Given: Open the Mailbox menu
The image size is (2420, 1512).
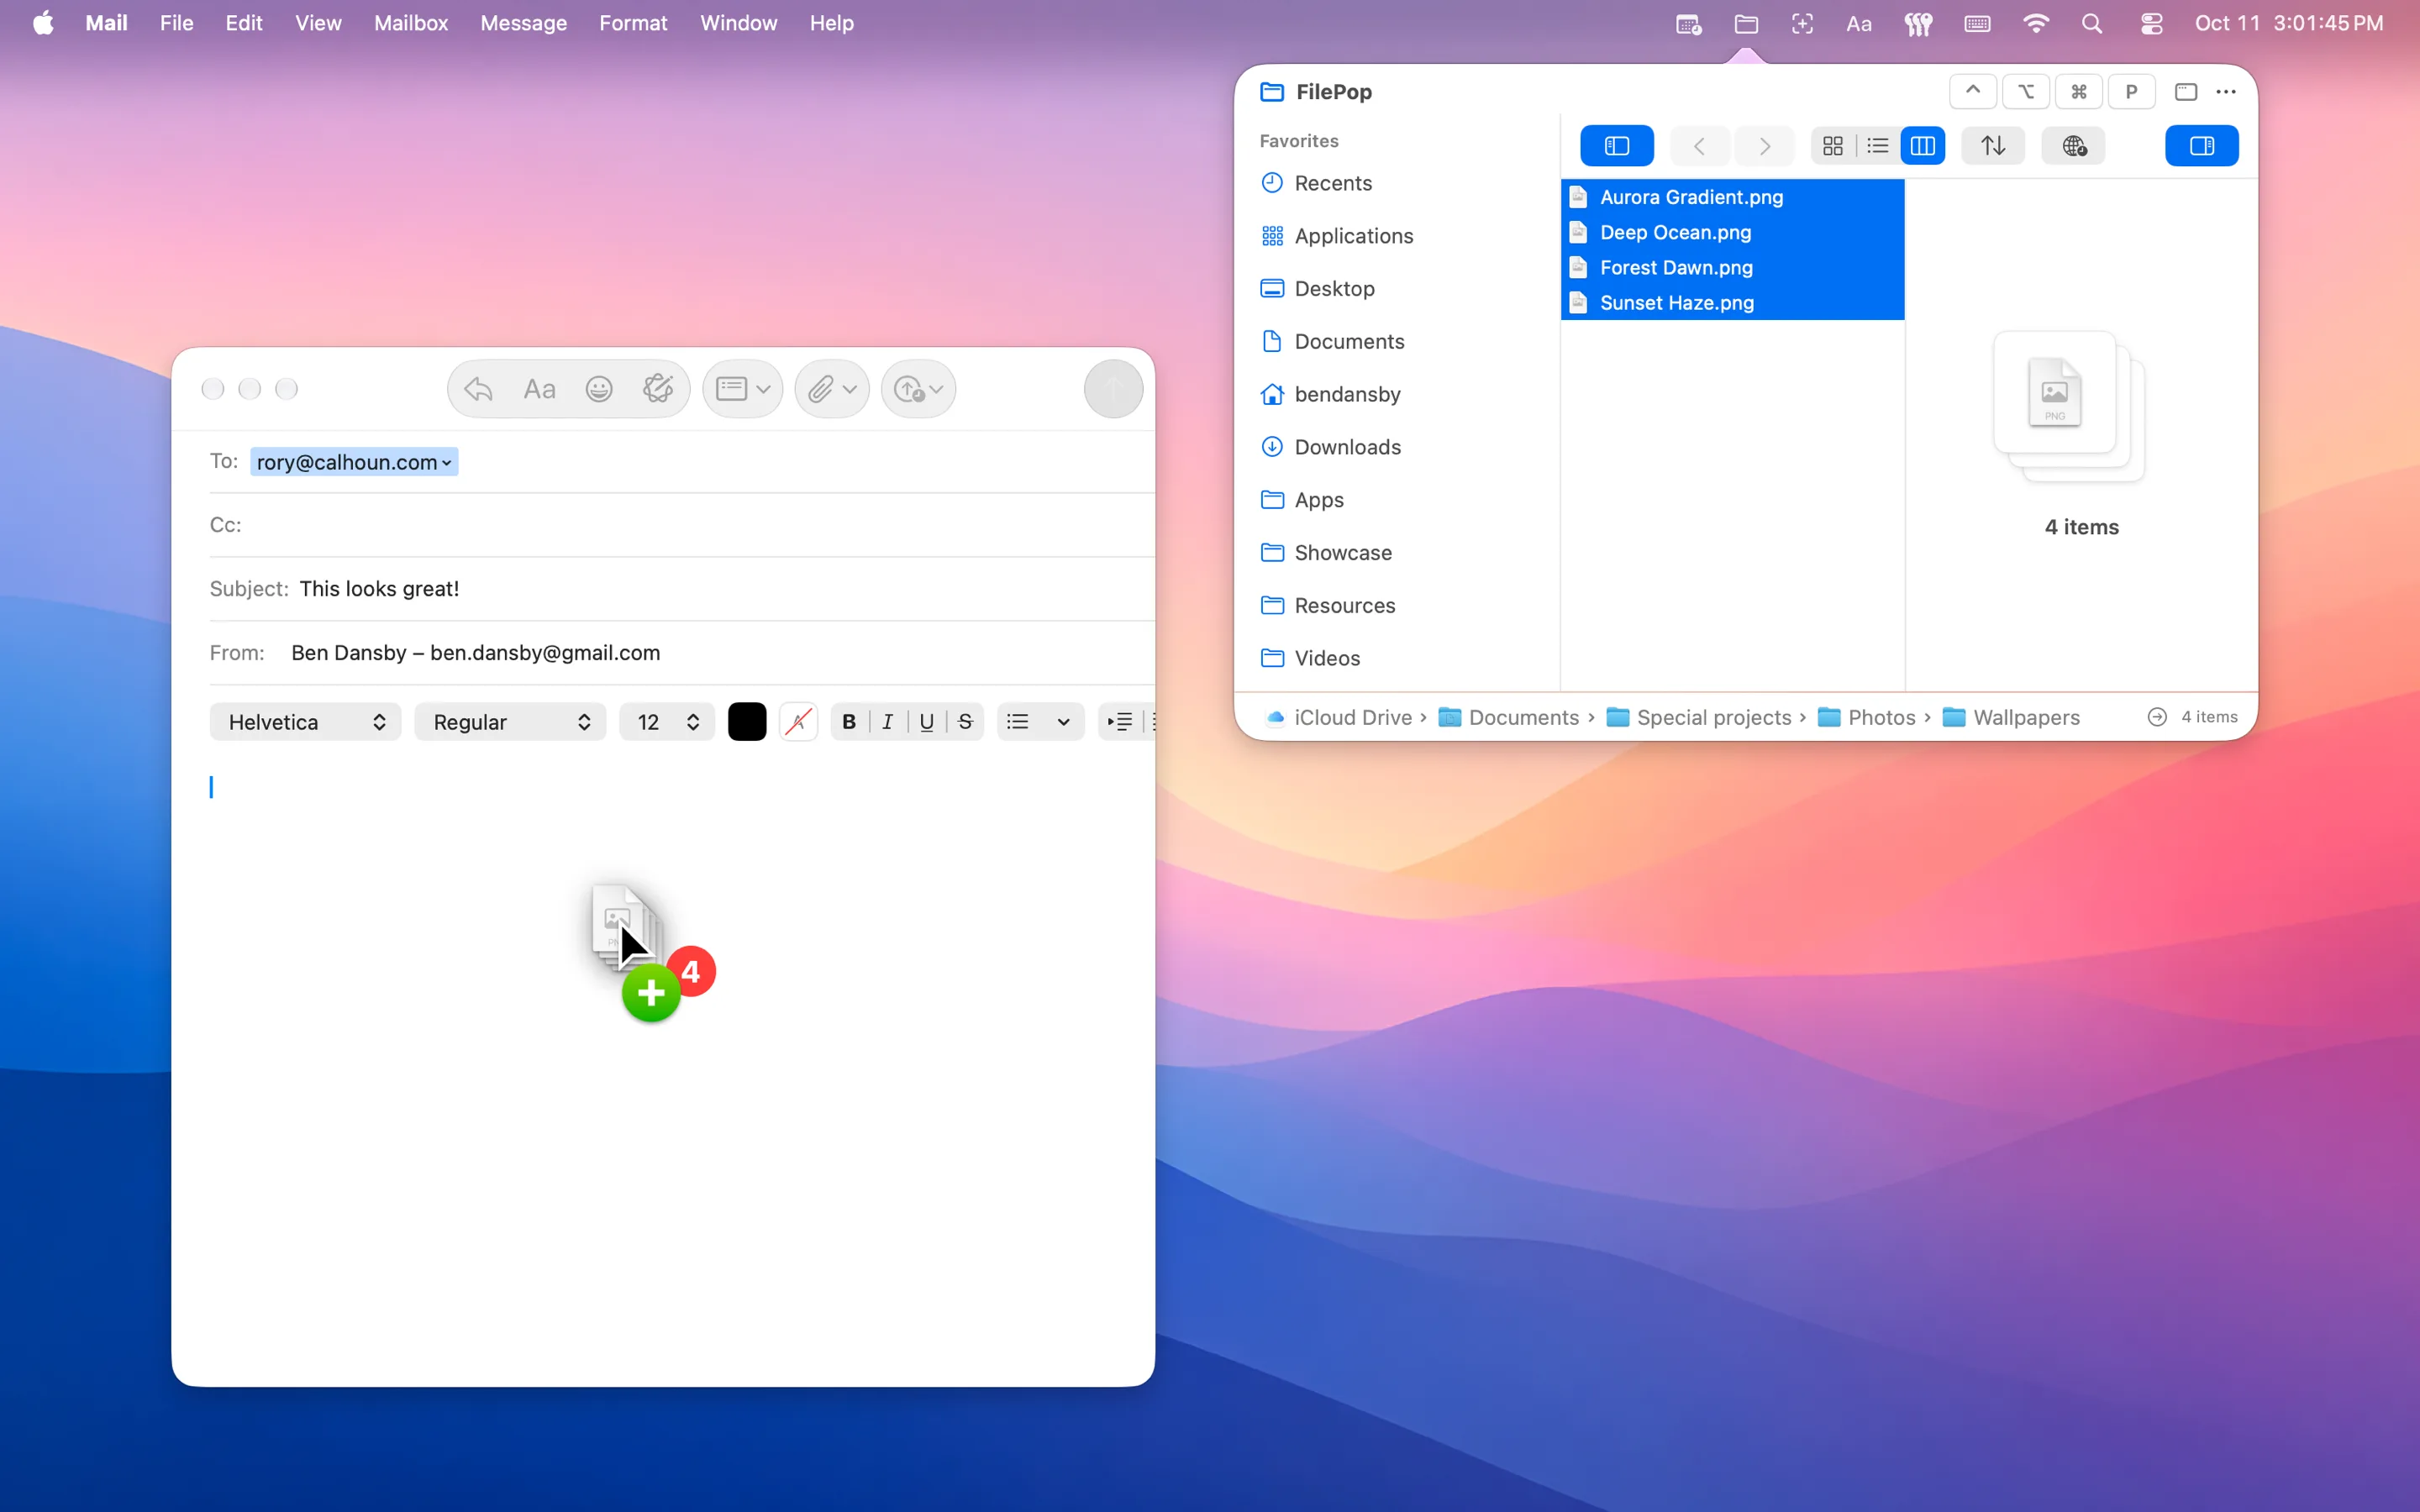Looking at the screenshot, I should 411,23.
